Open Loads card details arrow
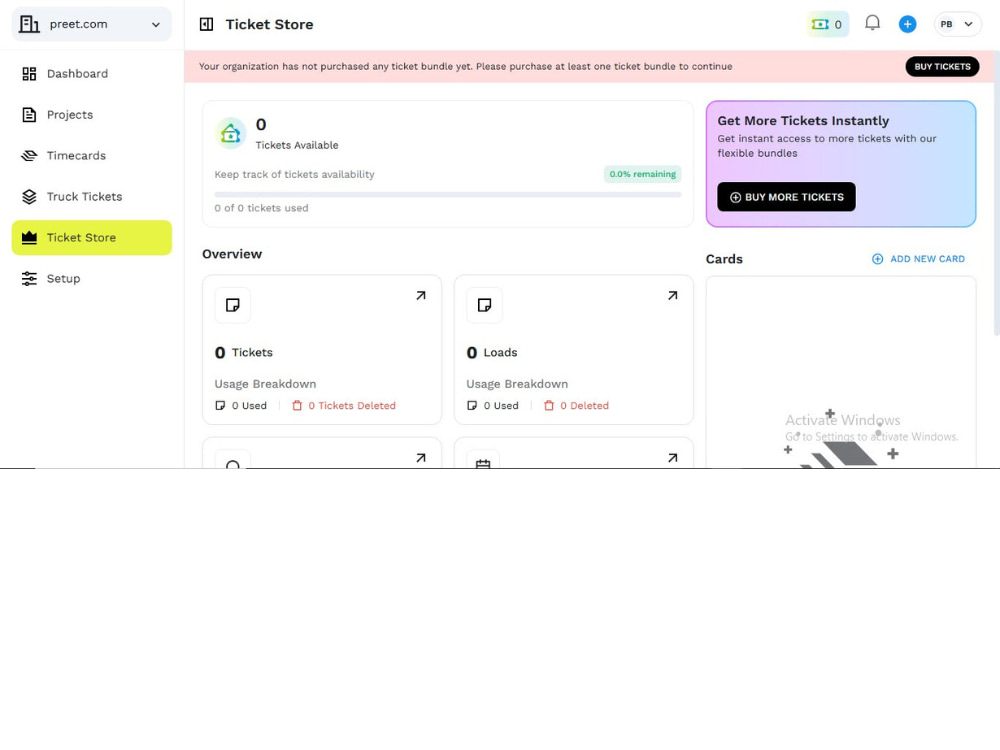Viewport: 1000px width, 750px height. [673, 296]
